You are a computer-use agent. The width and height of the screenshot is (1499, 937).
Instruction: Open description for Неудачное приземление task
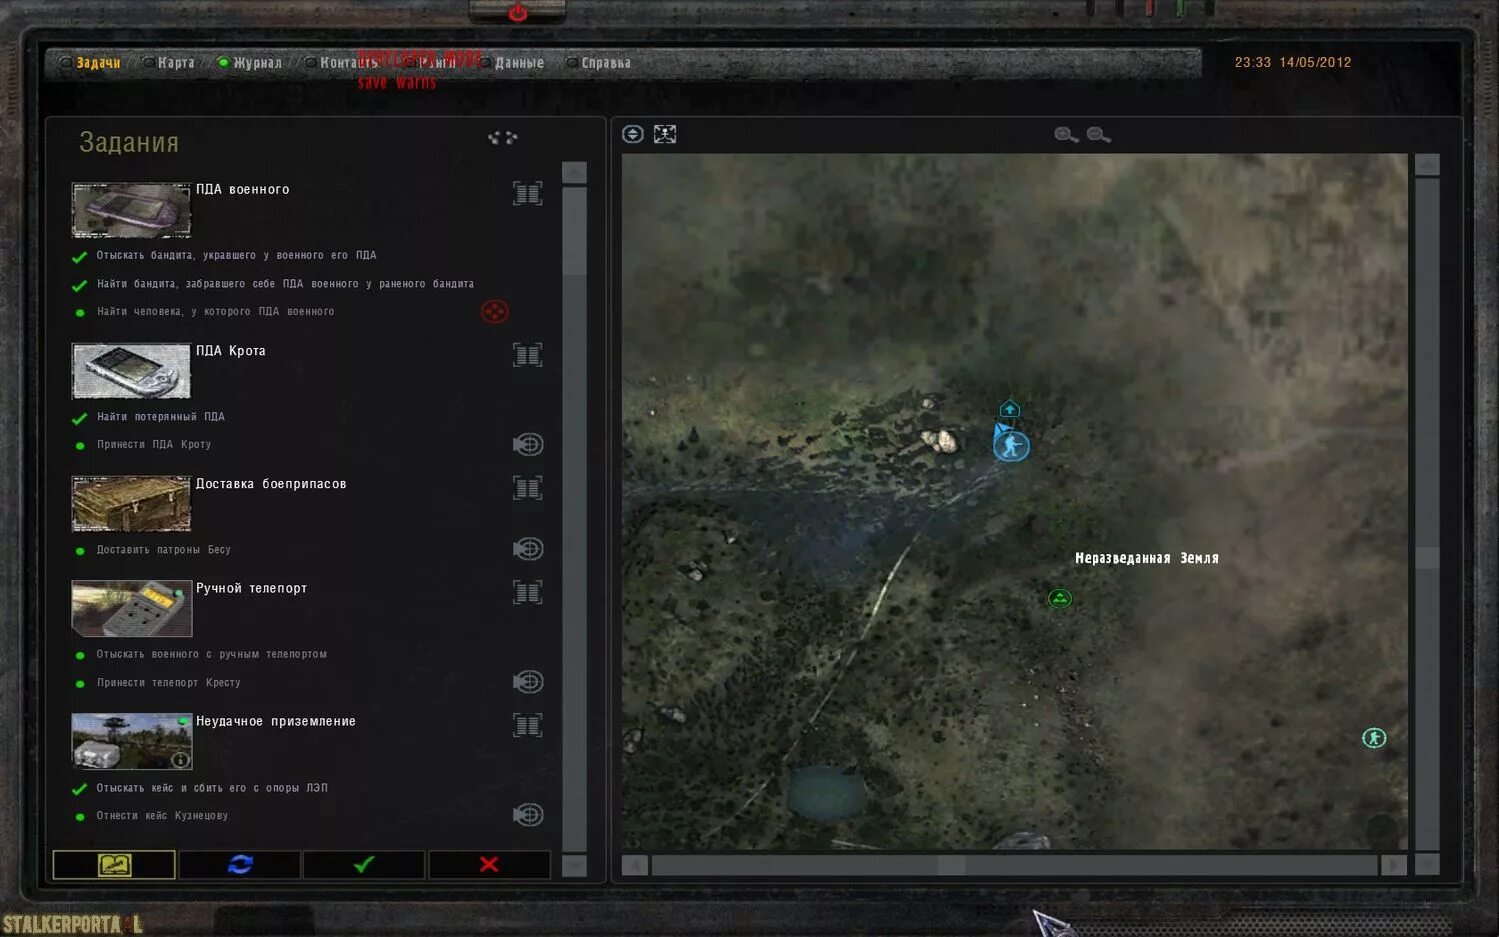click(x=528, y=725)
